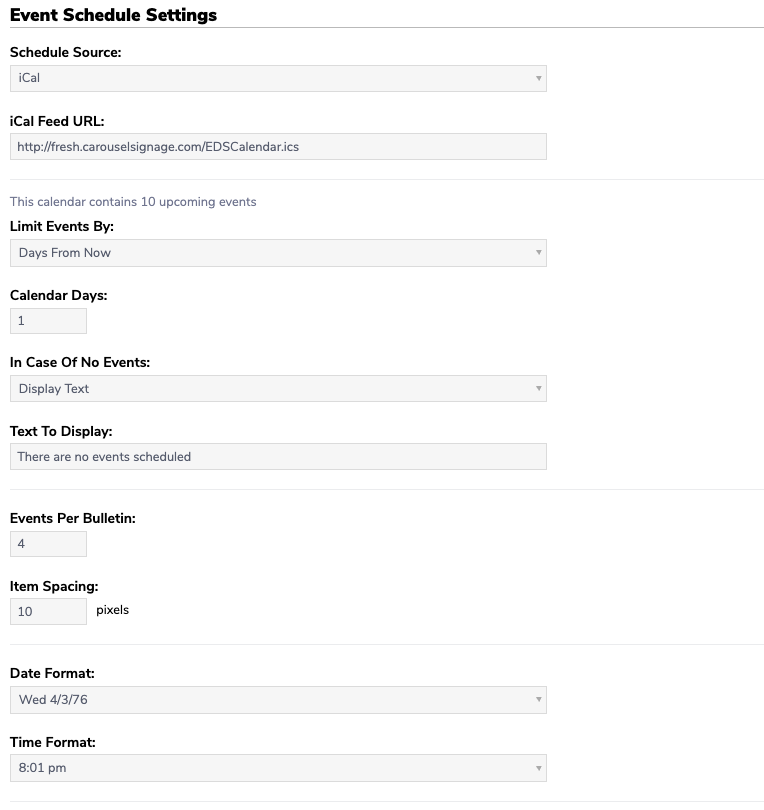The width and height of the screenshot is (764, 810).
Task: Click the Event Schedule Settings heading
Action: point(114,15)
